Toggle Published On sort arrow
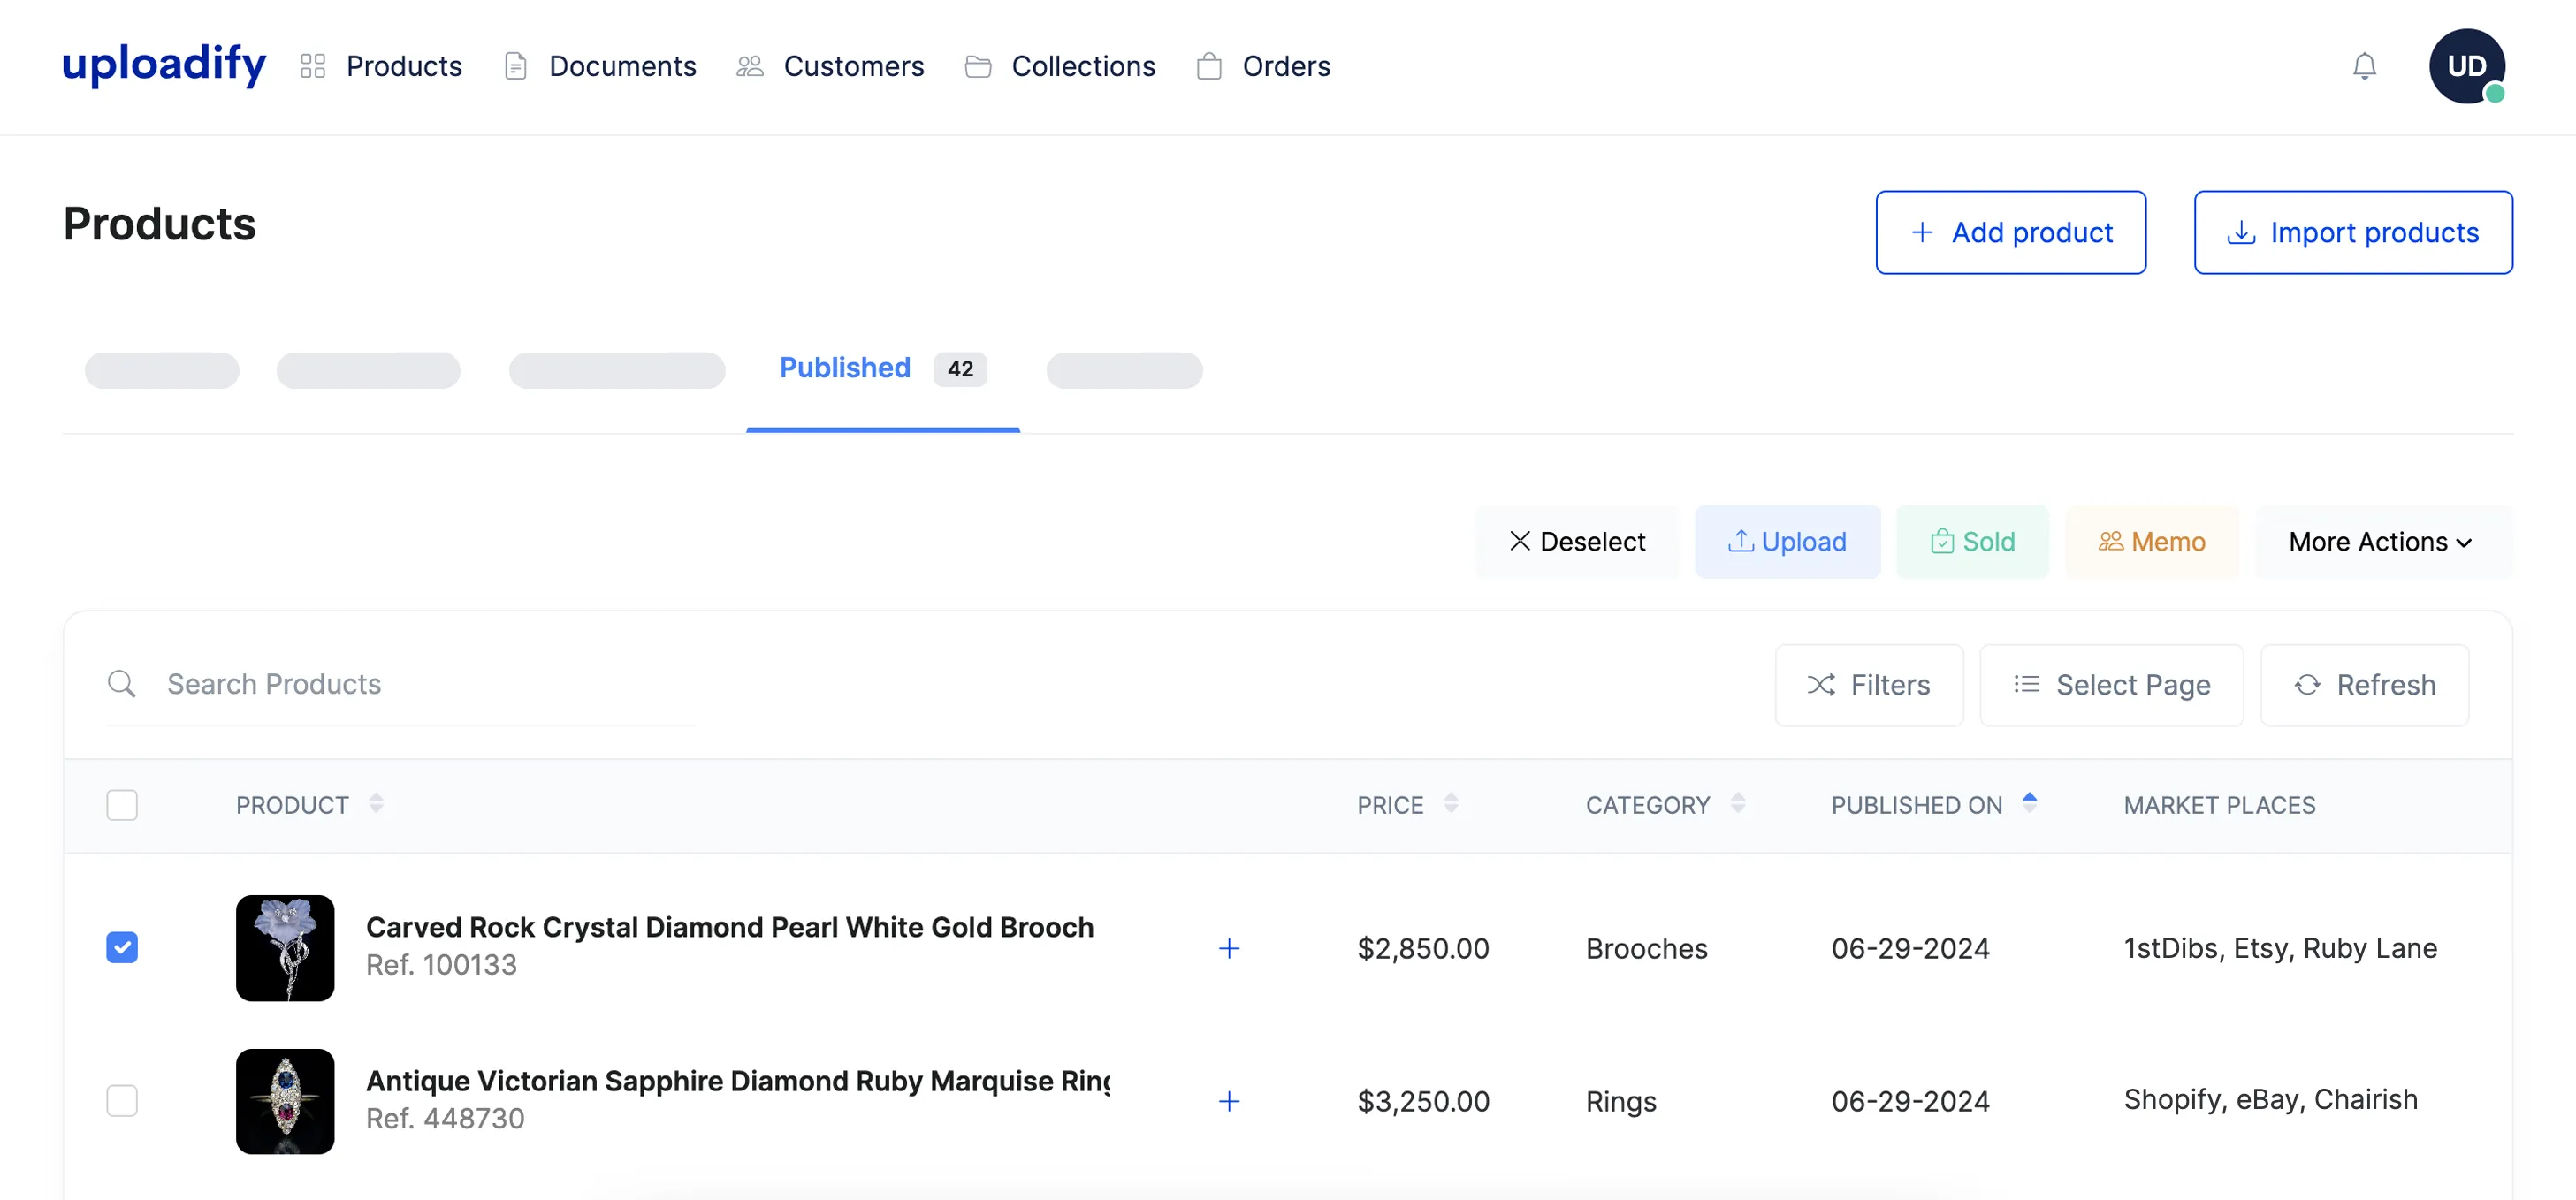Image resolution: width=2576 pixels, height=1200 pixels. 2029,803
